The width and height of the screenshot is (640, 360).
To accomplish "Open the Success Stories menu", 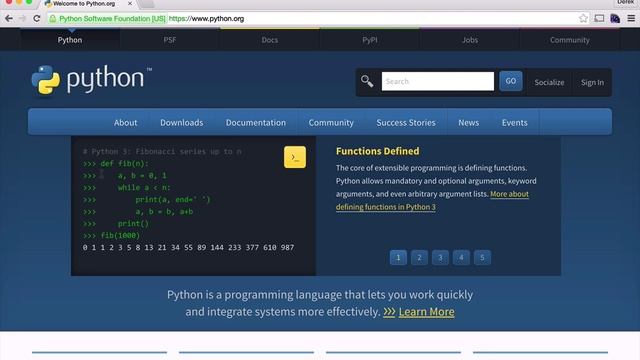I will (x=406, y=122).
